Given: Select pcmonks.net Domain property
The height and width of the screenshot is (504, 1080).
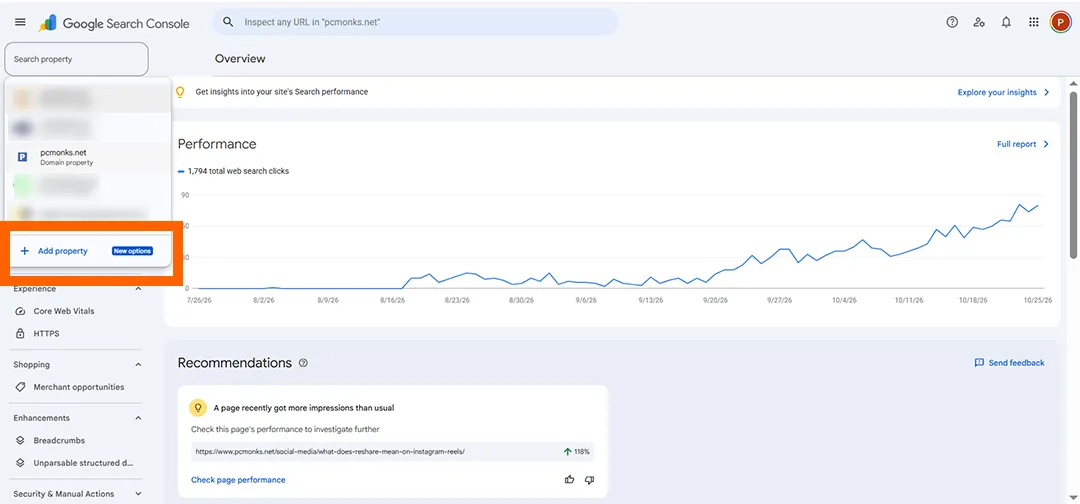Looking at the screenshot, I should click(x=88, y=157).
